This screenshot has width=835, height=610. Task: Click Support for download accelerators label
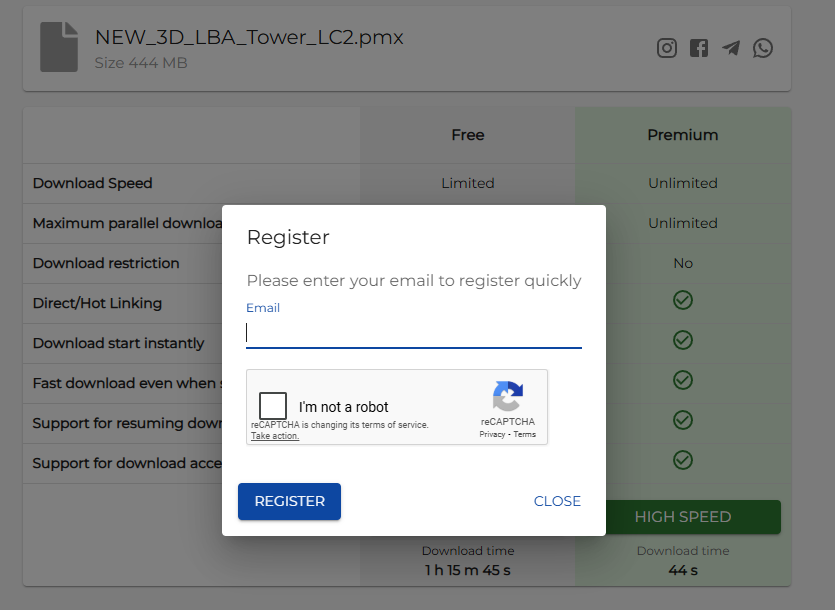127,463
